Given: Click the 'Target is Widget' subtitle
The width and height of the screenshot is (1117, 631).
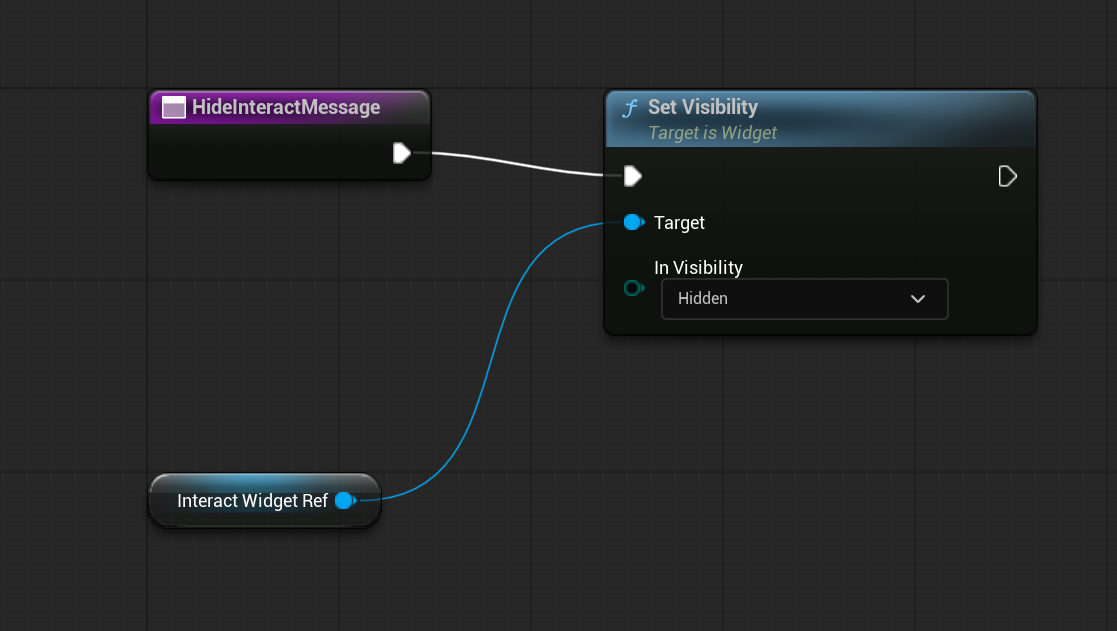Looking at the screenshot, I should [712, 133].
